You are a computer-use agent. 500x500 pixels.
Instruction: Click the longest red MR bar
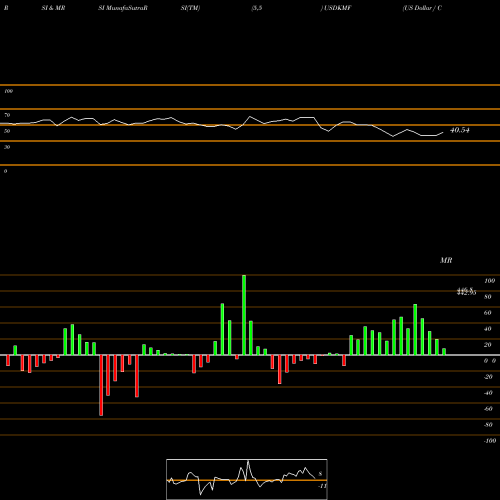pyautogui.click(x=101, y=385)
